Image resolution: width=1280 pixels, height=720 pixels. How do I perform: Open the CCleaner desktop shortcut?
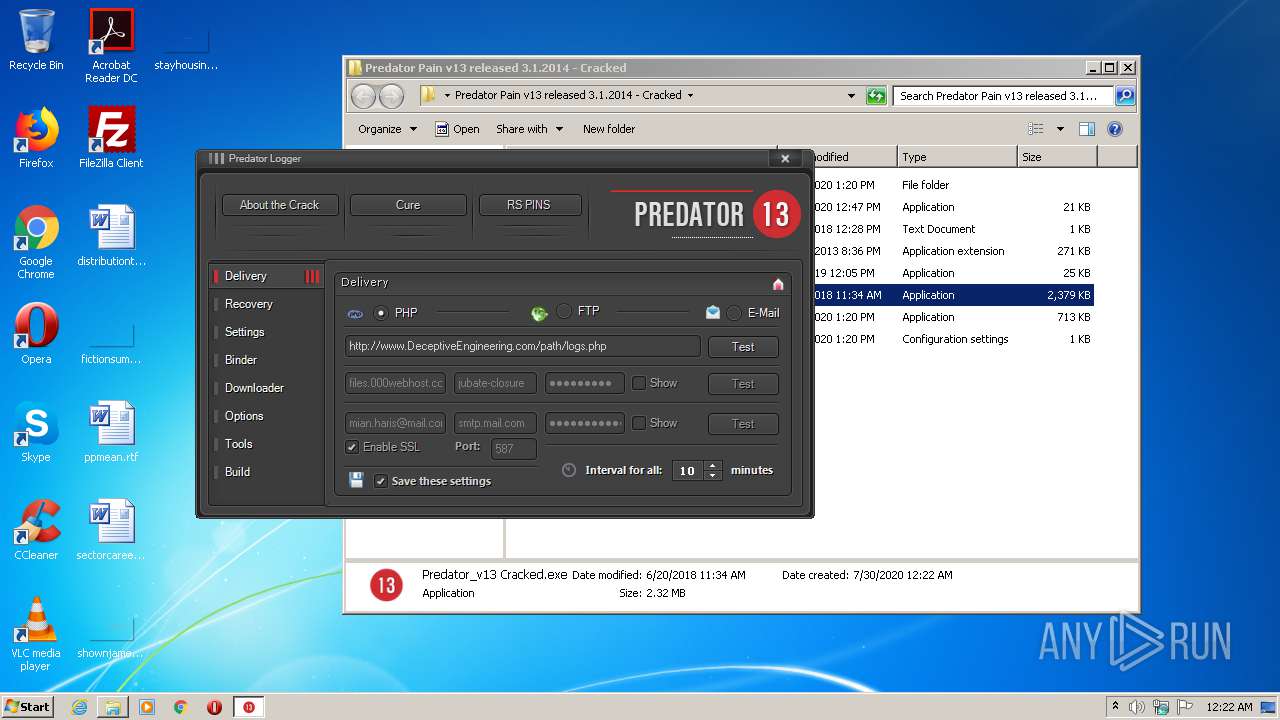(x=36, y=530)
